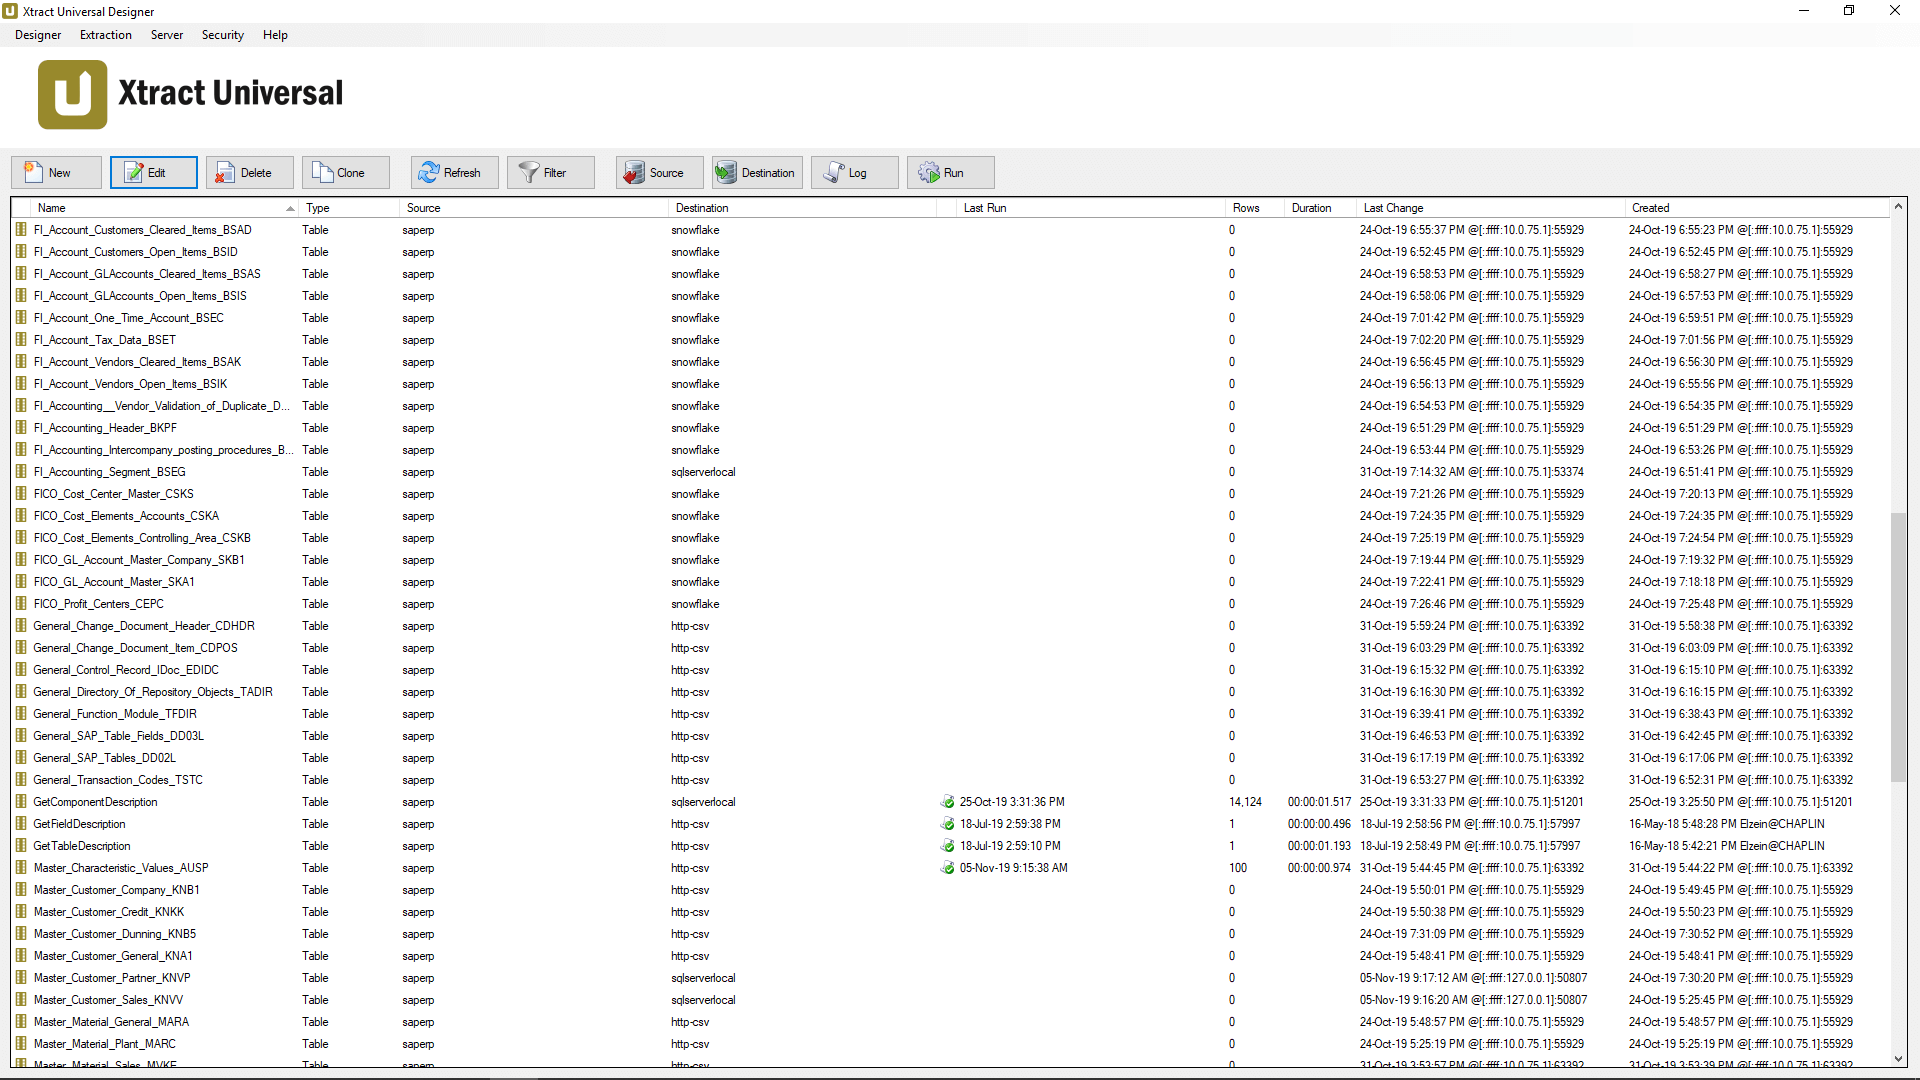Delete the selected extraction
1920x1080 pixels.
coord(249,172)
